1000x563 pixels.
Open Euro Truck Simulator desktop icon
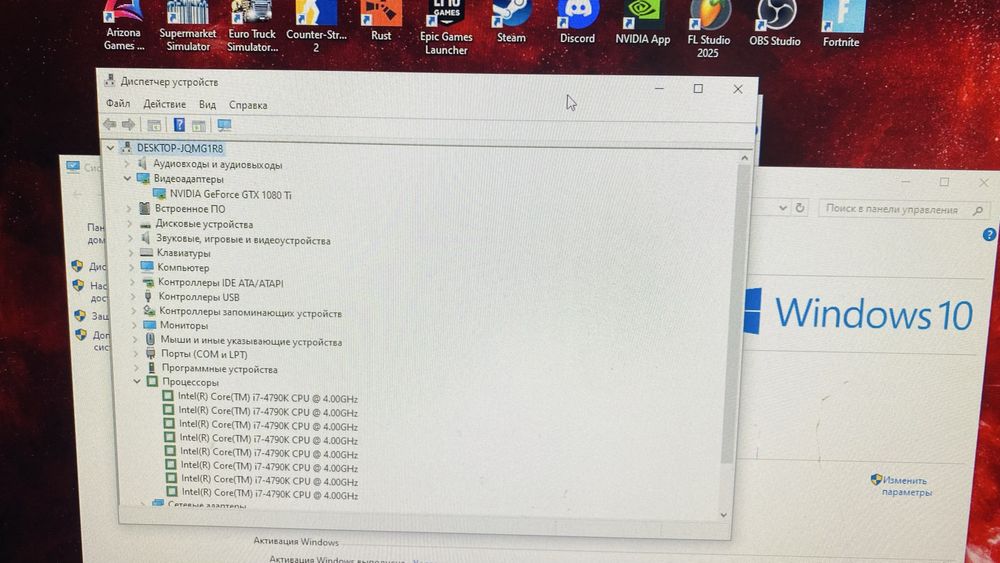pyautogui.click(x=252, y=27)
